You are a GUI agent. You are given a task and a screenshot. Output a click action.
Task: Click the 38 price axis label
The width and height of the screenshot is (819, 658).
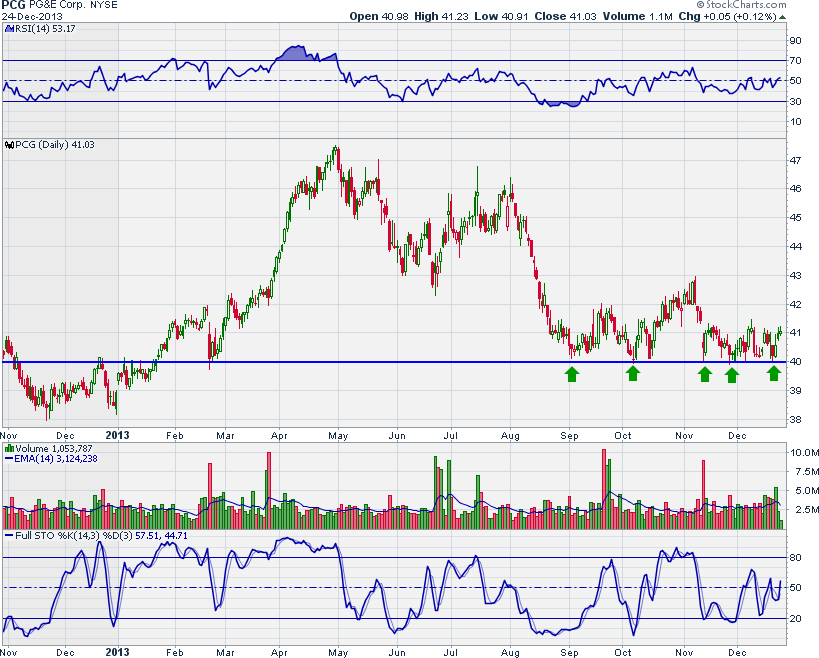[795, 419]
